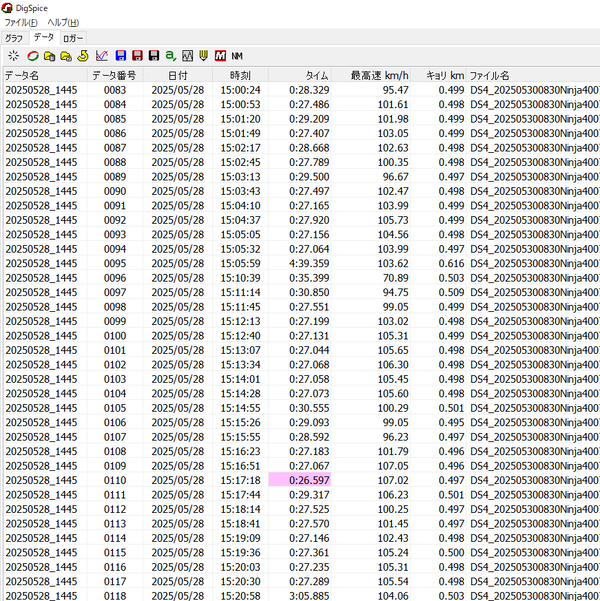Click the lap time 4:39.359
This screenshot has height=601, width=600.
309,263
